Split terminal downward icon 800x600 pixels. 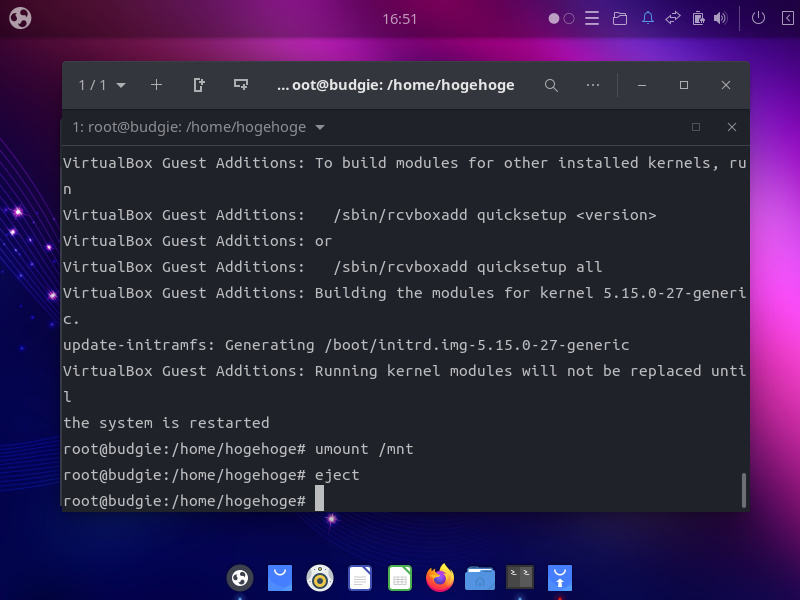(x=241, y=85)
